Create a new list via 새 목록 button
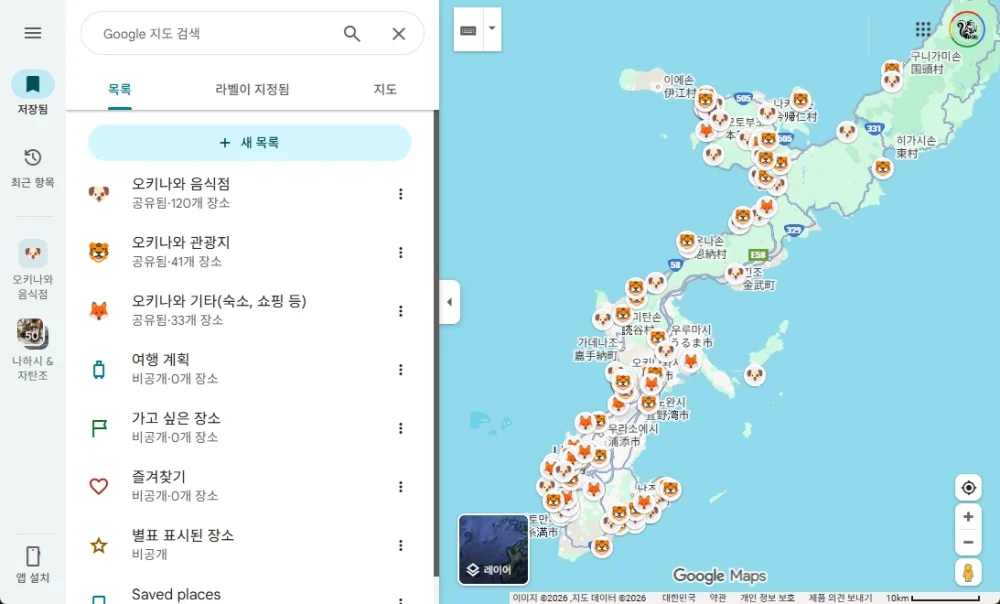 pyautogui.click(x=250, y=143)
